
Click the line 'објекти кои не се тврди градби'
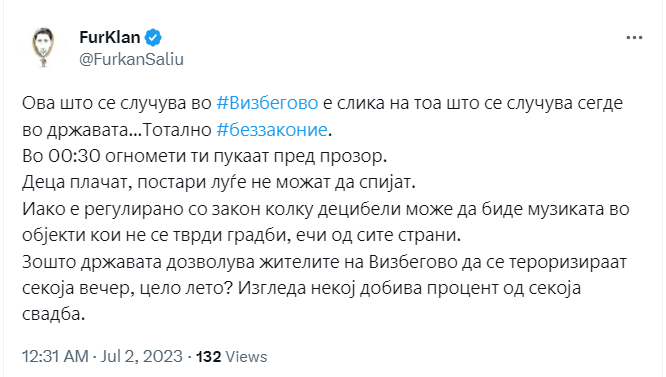tap(241, 235)
